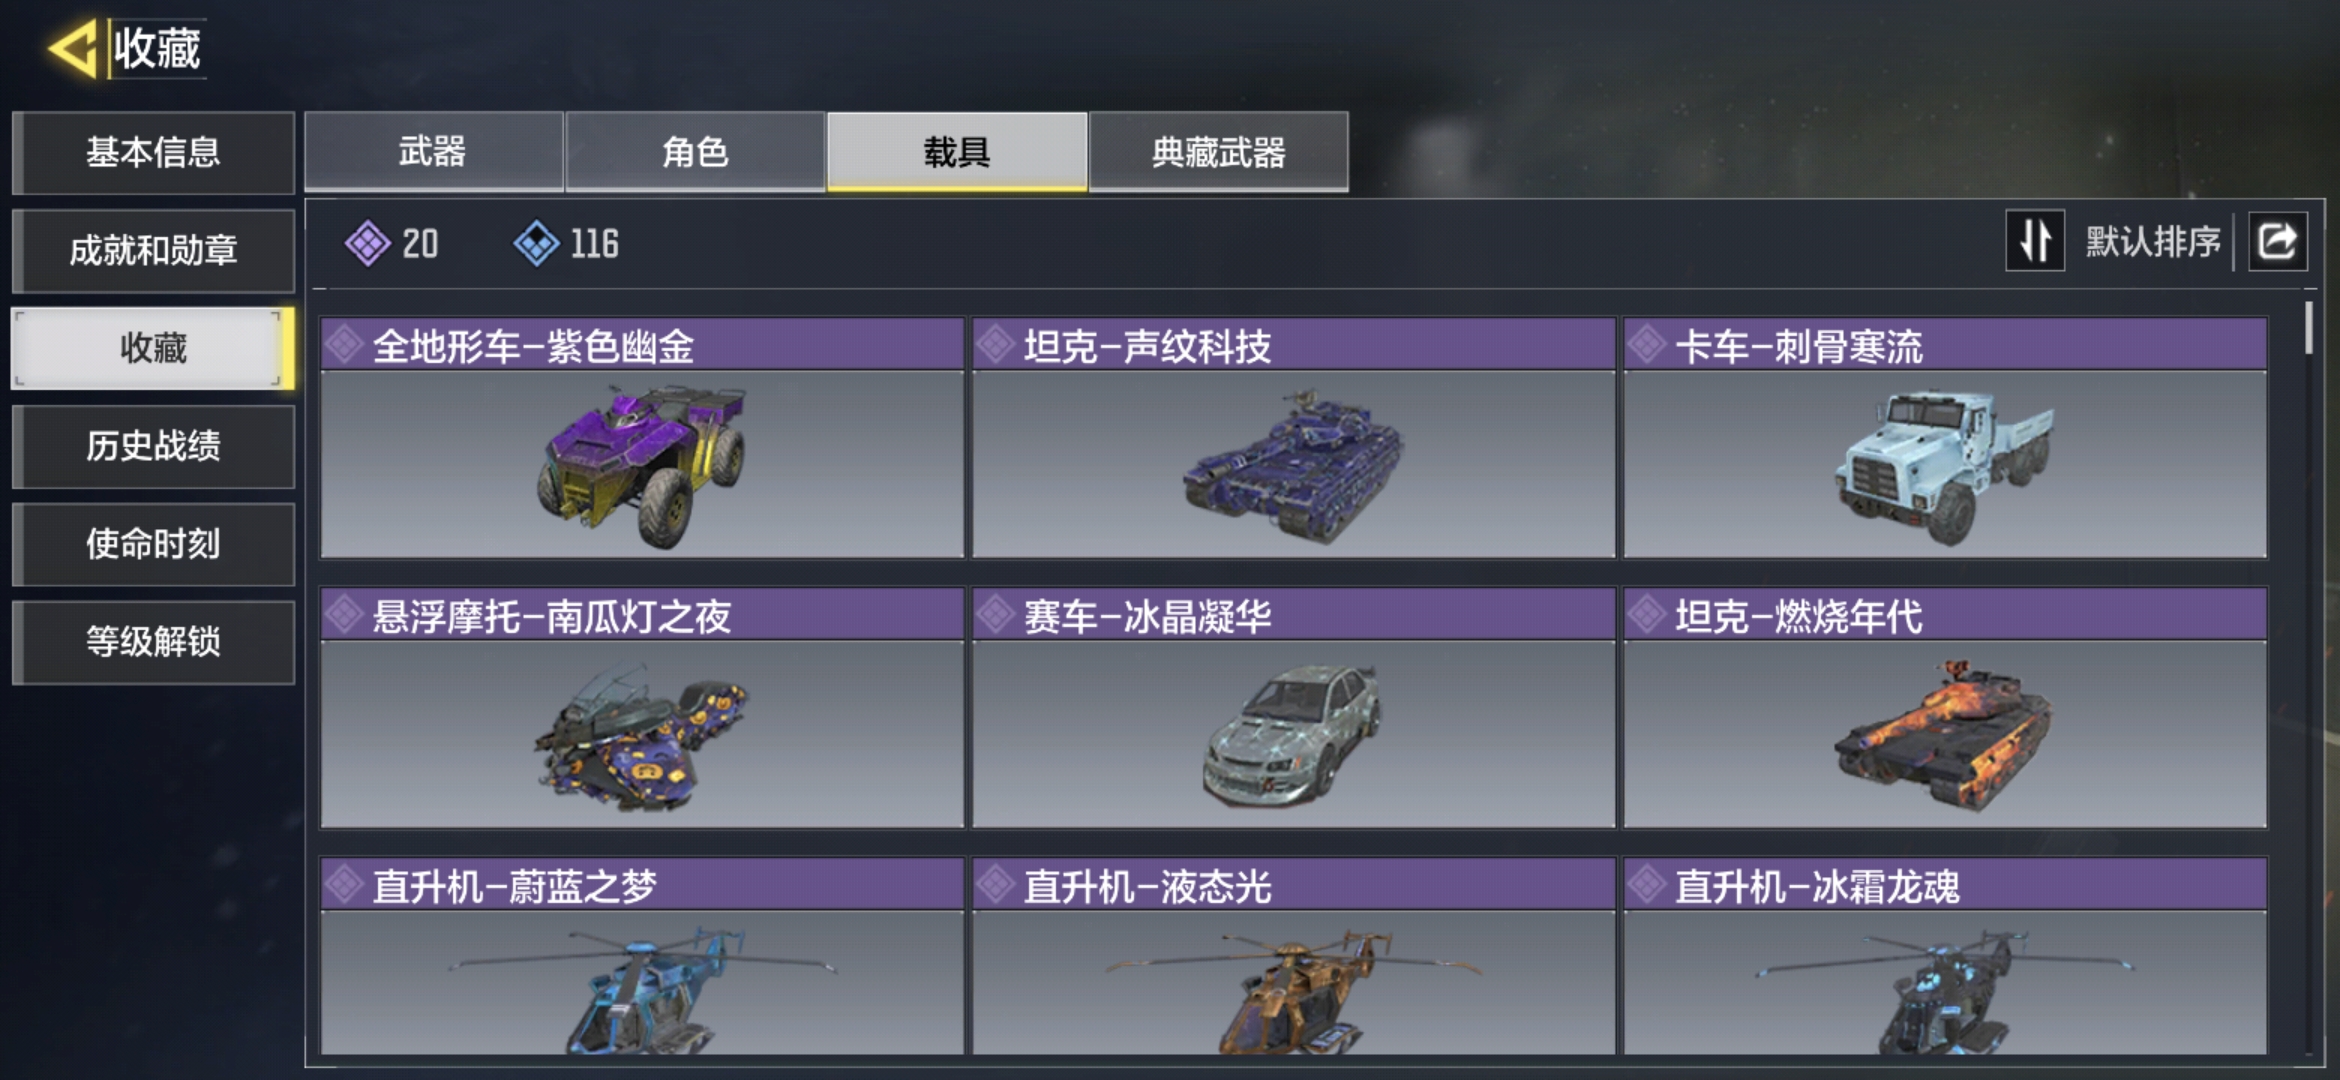2340x1080 pixels.
Task: Go to 成就和勋章 section
Action: point(153,250)
